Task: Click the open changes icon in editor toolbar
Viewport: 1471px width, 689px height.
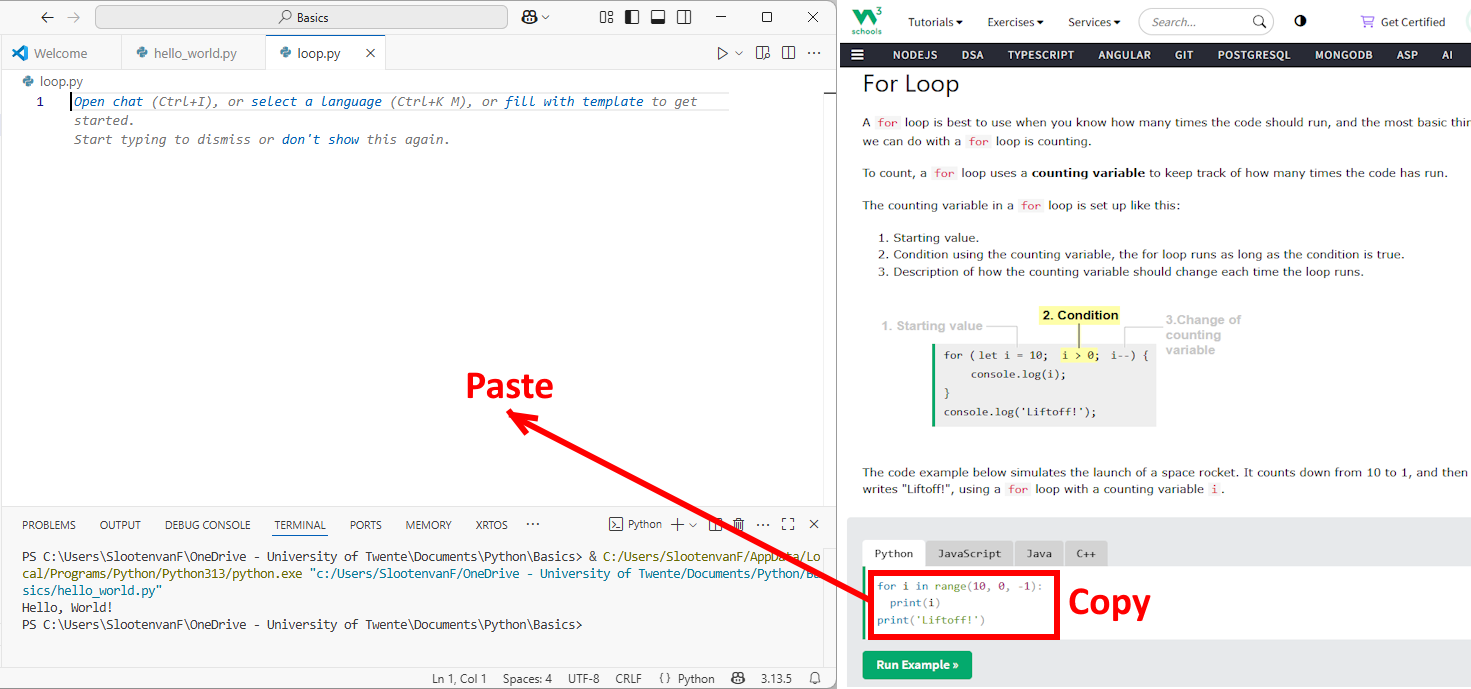Action: pos(763,53)
